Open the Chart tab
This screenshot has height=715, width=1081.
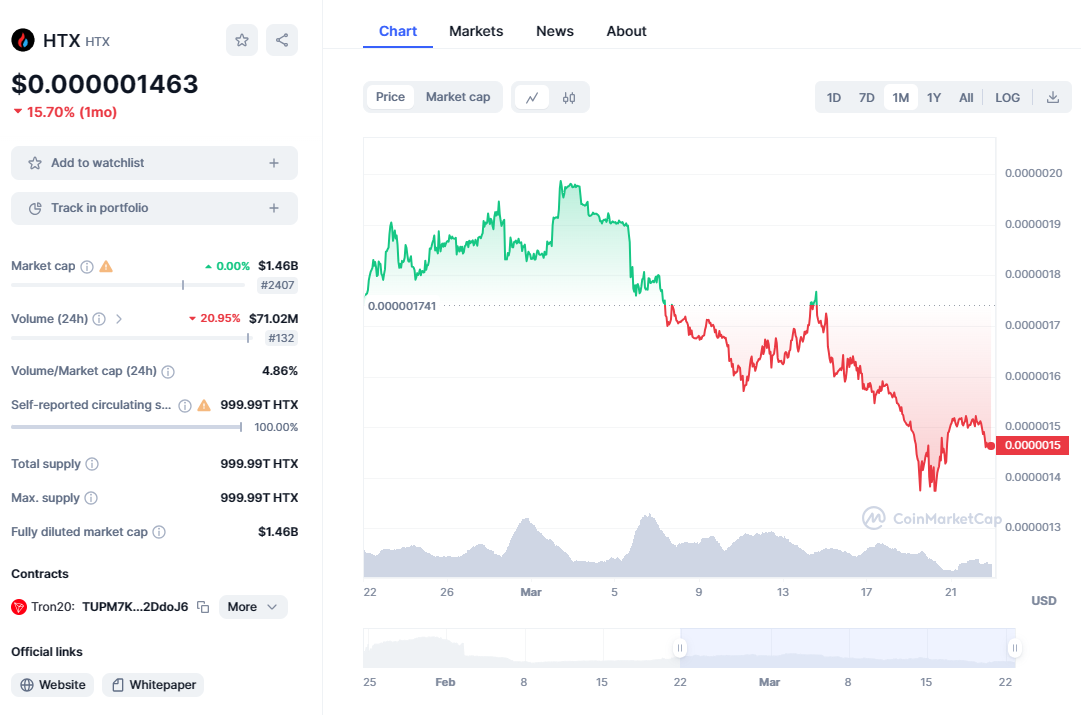pyautogui.click(x=398, y=31)
